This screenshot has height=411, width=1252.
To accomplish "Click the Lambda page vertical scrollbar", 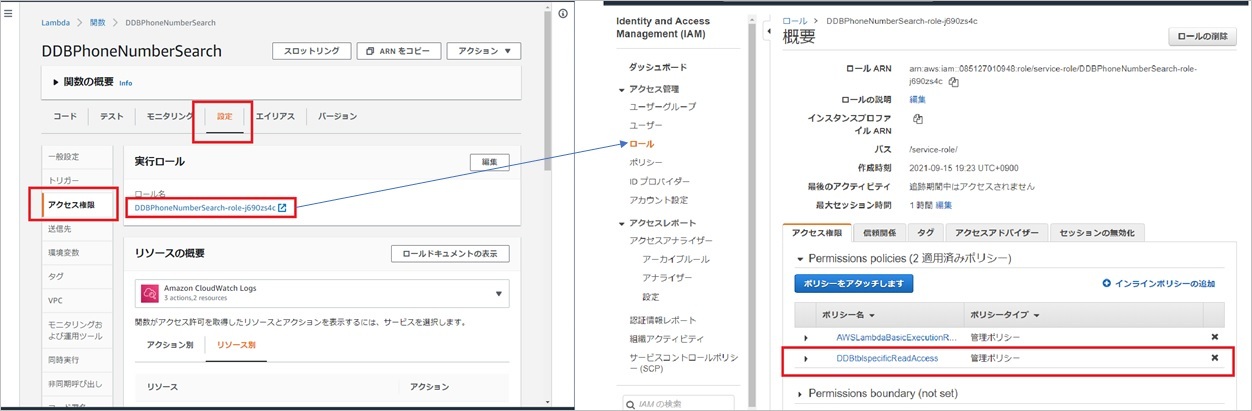I will pyautogui.click(x=546, y=90).
